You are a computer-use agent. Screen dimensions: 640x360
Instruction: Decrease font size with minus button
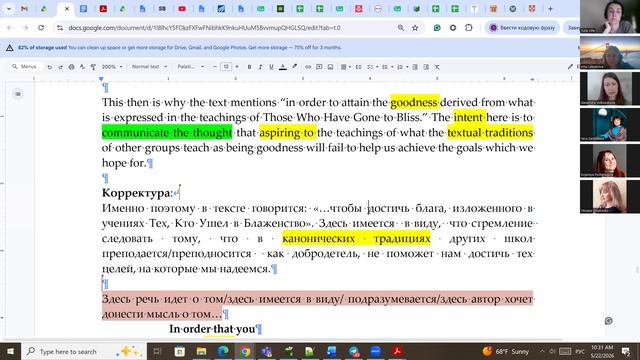[x=215, y=67]
